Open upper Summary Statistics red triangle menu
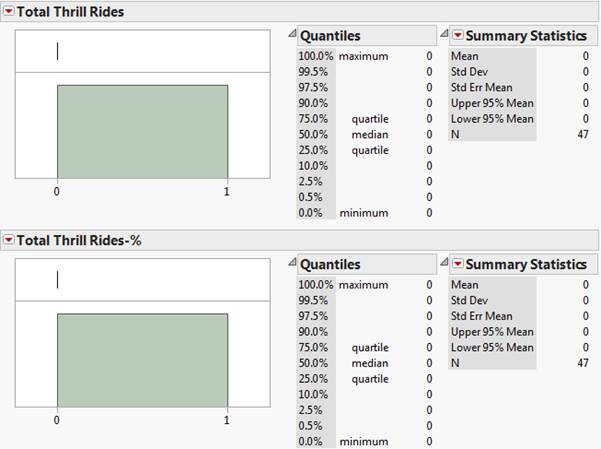 (x=458, y=35)
